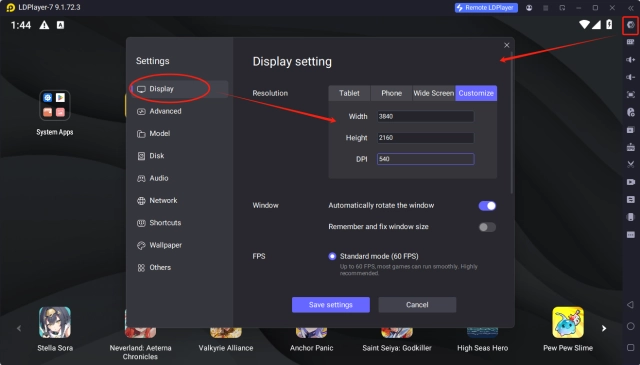Open Display settings section
The image size is (640, 365).
click(180, 89)
